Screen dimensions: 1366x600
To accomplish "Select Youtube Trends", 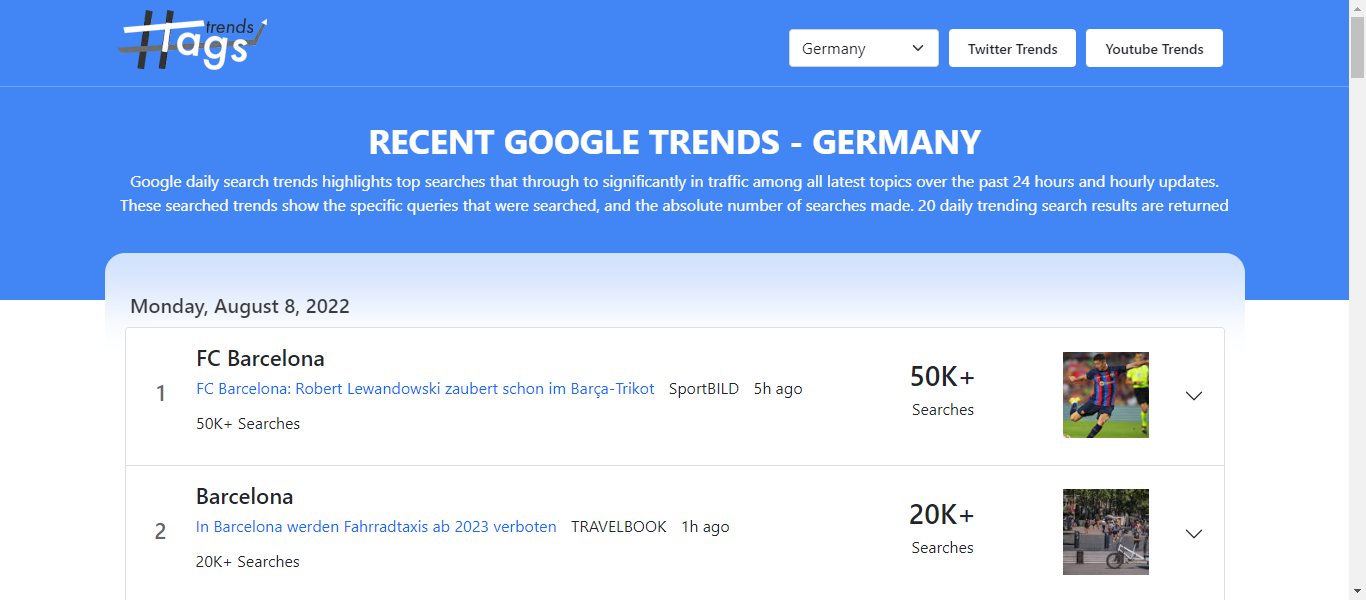I will click(x=1154, y=47).
